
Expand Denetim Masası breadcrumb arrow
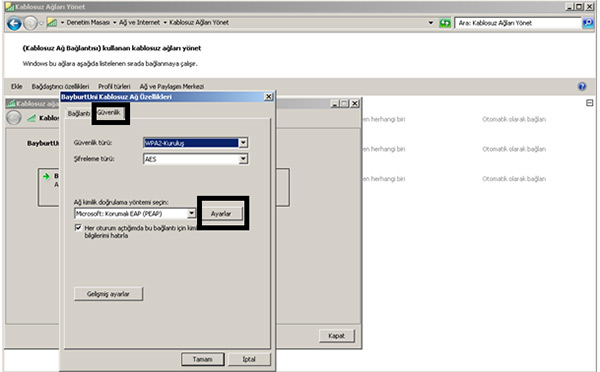(x=62, y=23)
